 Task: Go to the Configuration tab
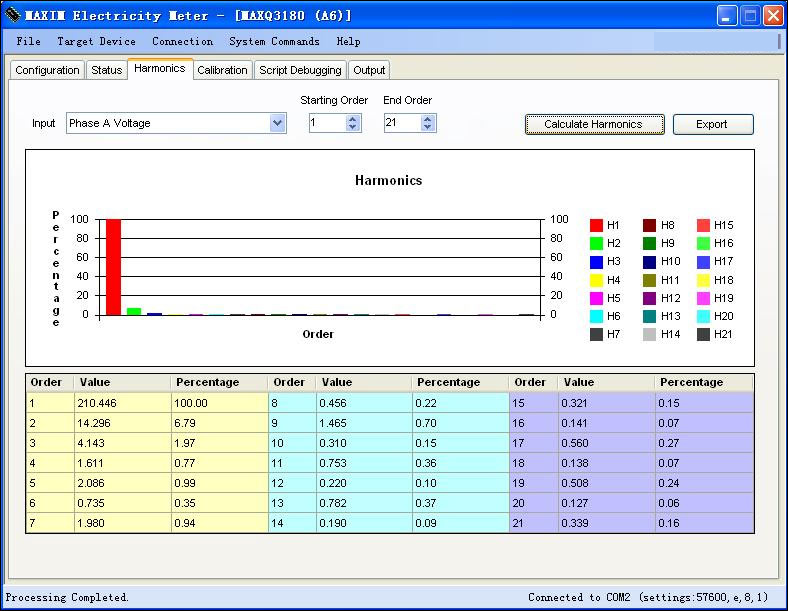[47, 70]
